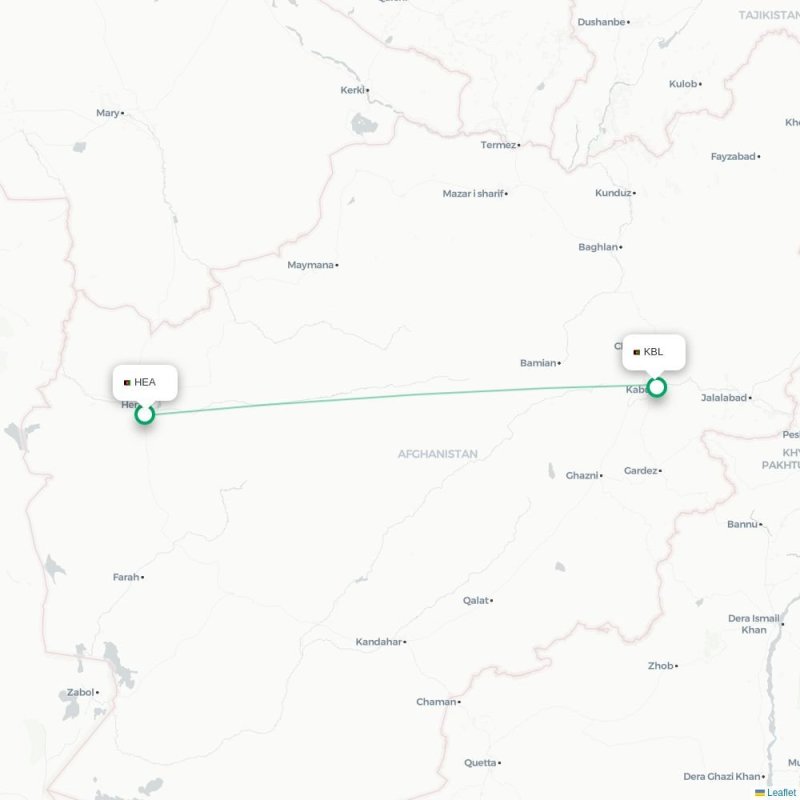This screenshot has width=800, height=800.
Task: Click the Ghazni city label
Action: (582, 476)
